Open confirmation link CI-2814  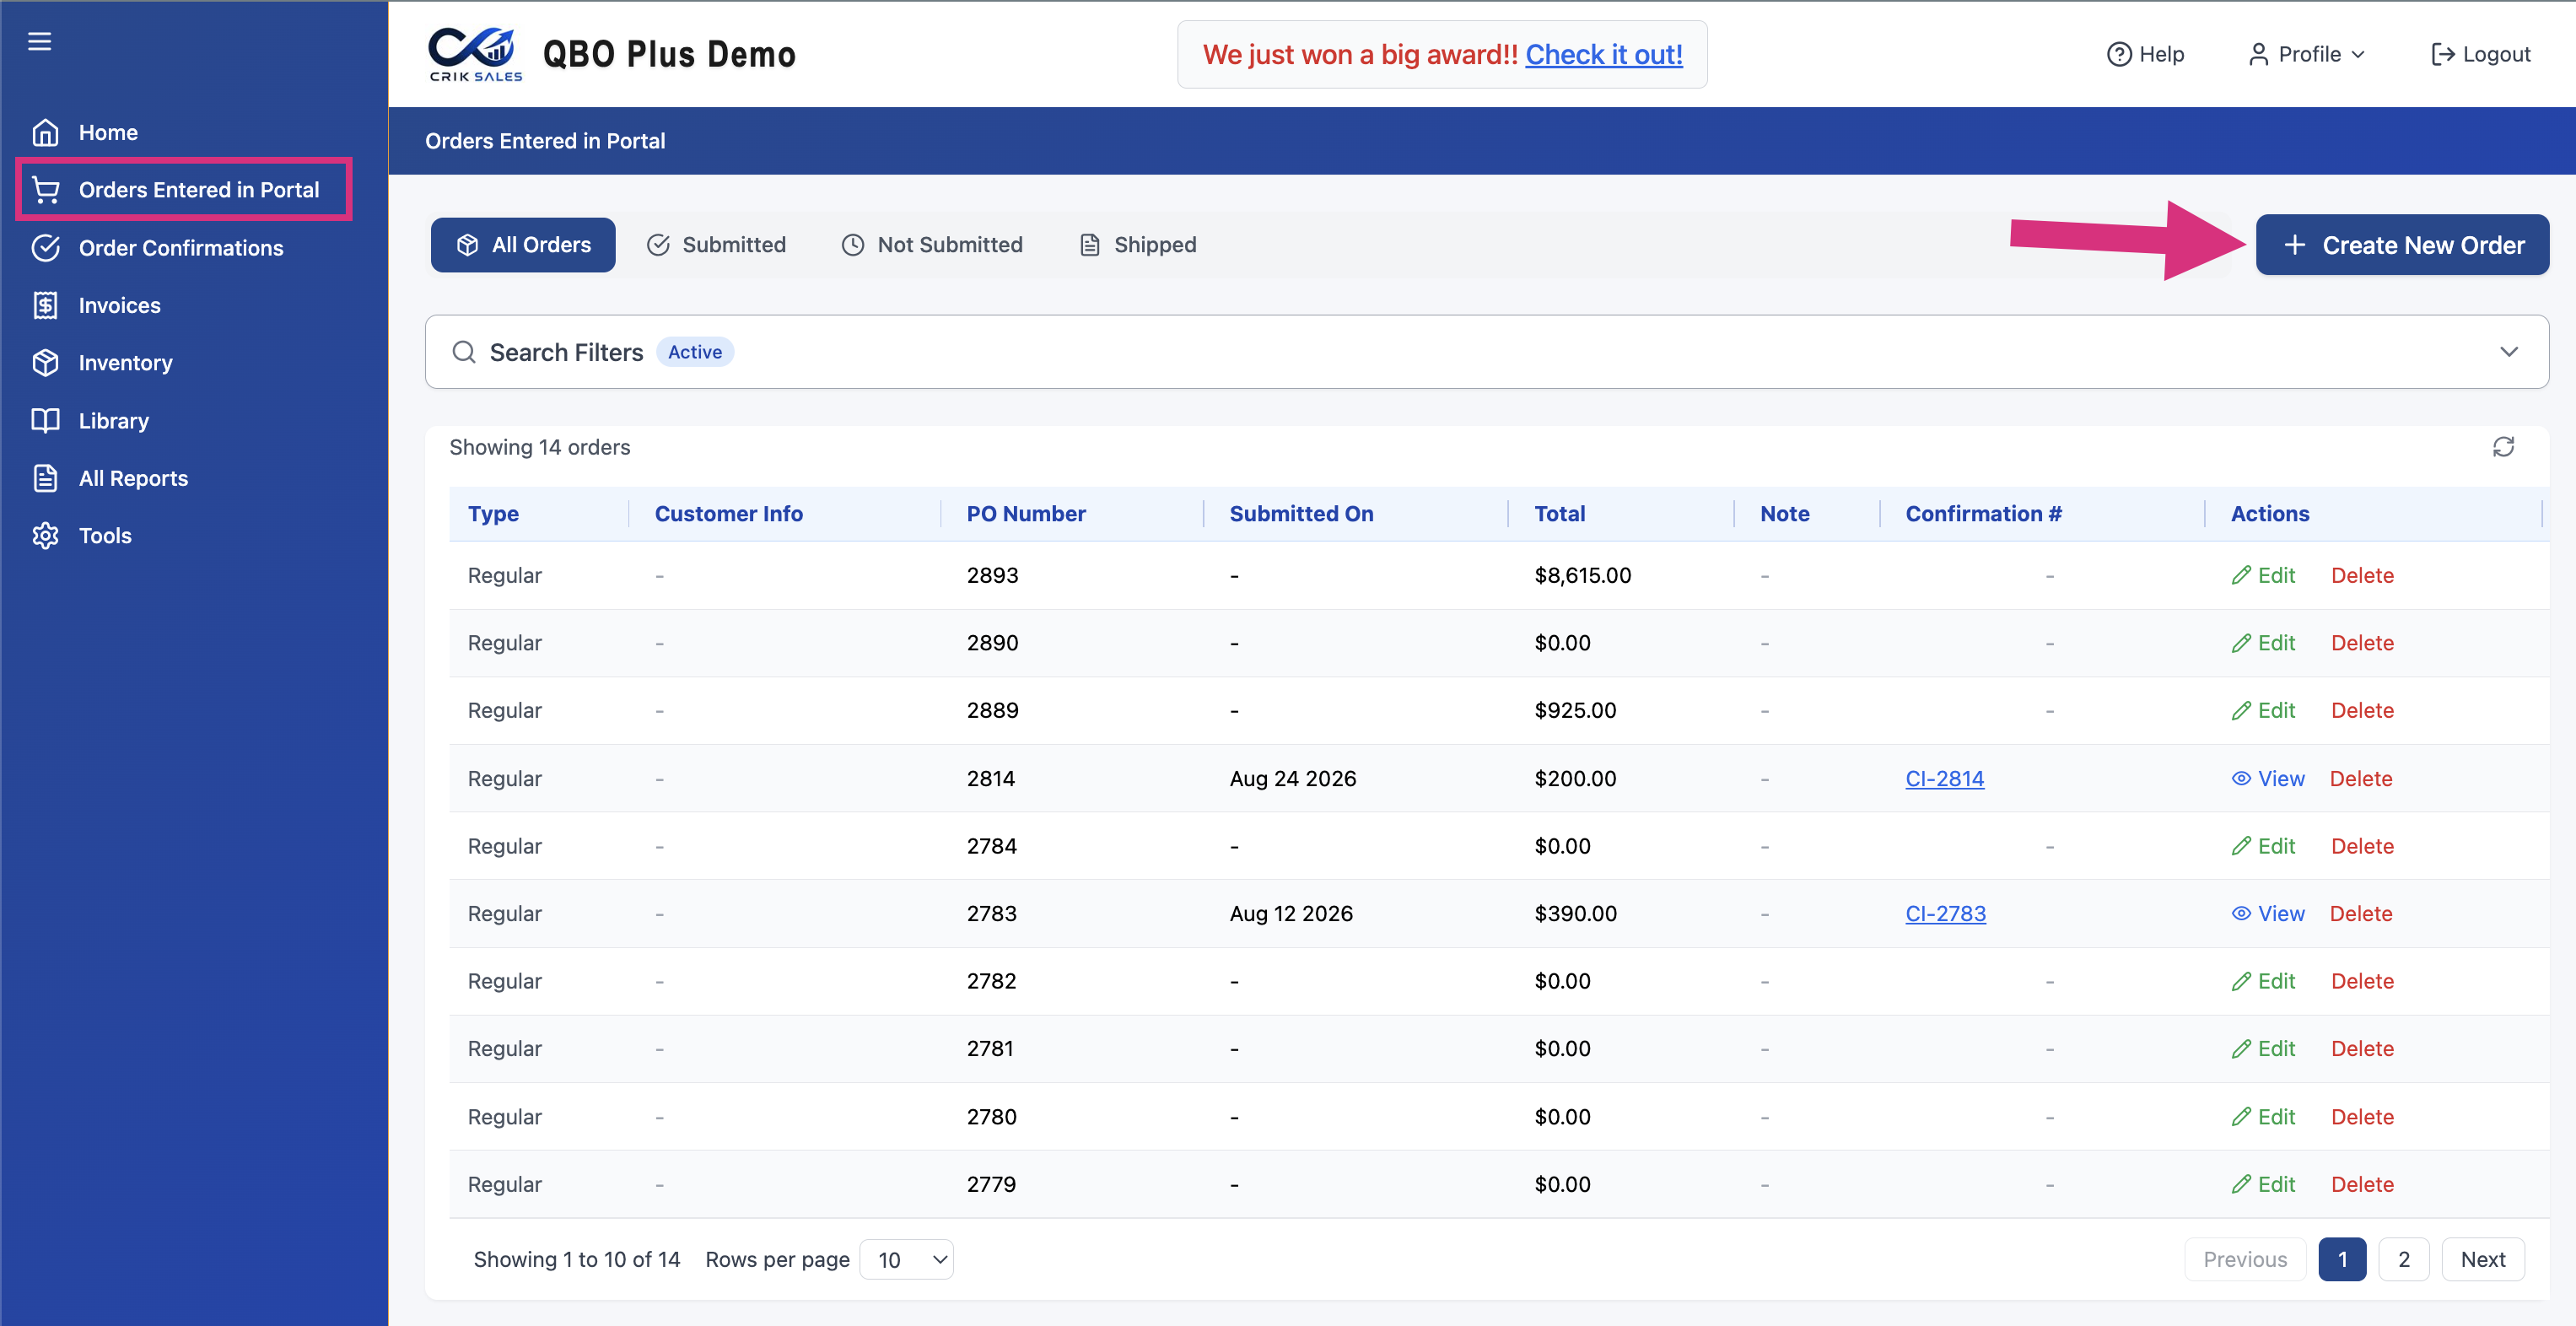tap(1944, 778)
